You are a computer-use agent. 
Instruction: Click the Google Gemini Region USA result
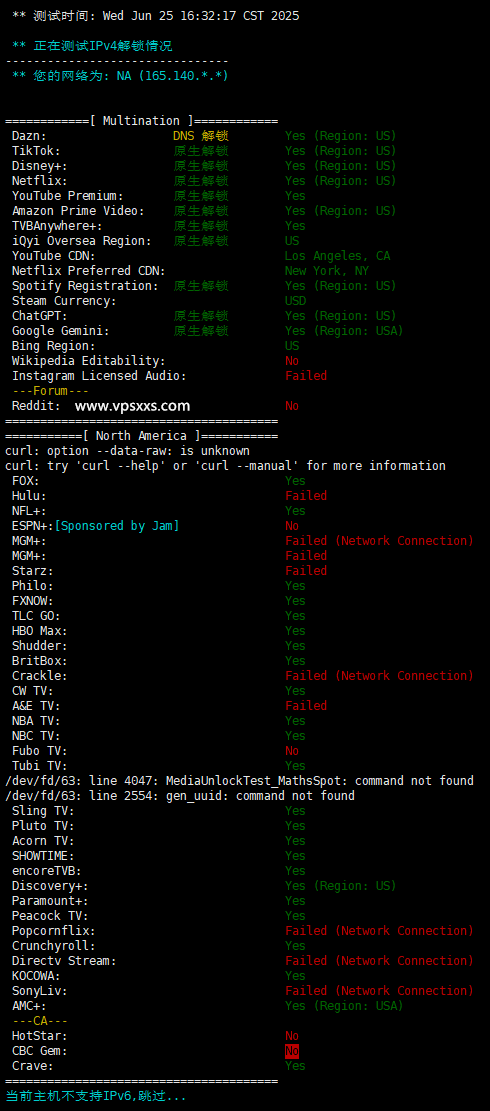click(344, 331)
